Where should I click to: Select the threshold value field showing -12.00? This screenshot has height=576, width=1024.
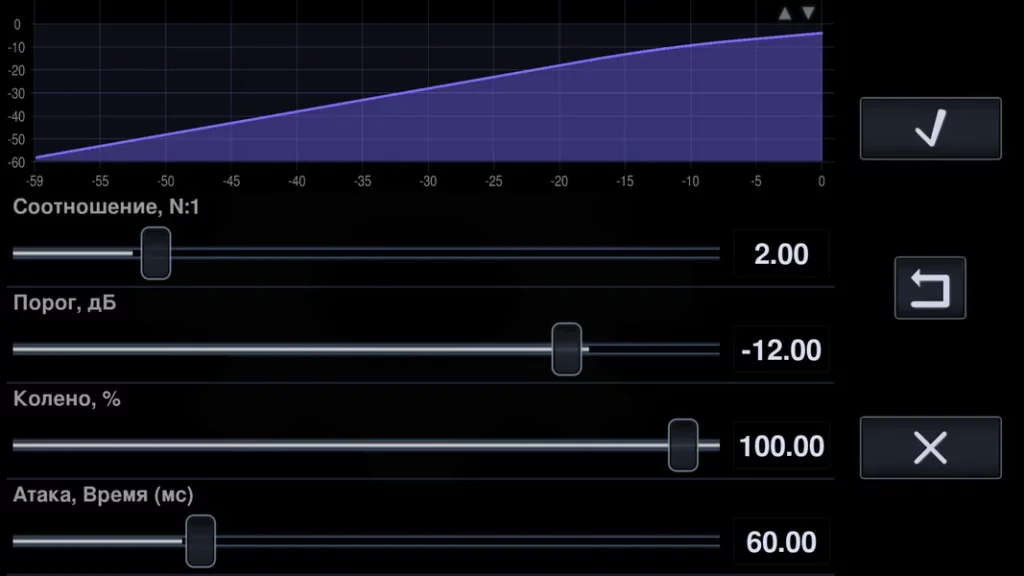tap(781, 350)
